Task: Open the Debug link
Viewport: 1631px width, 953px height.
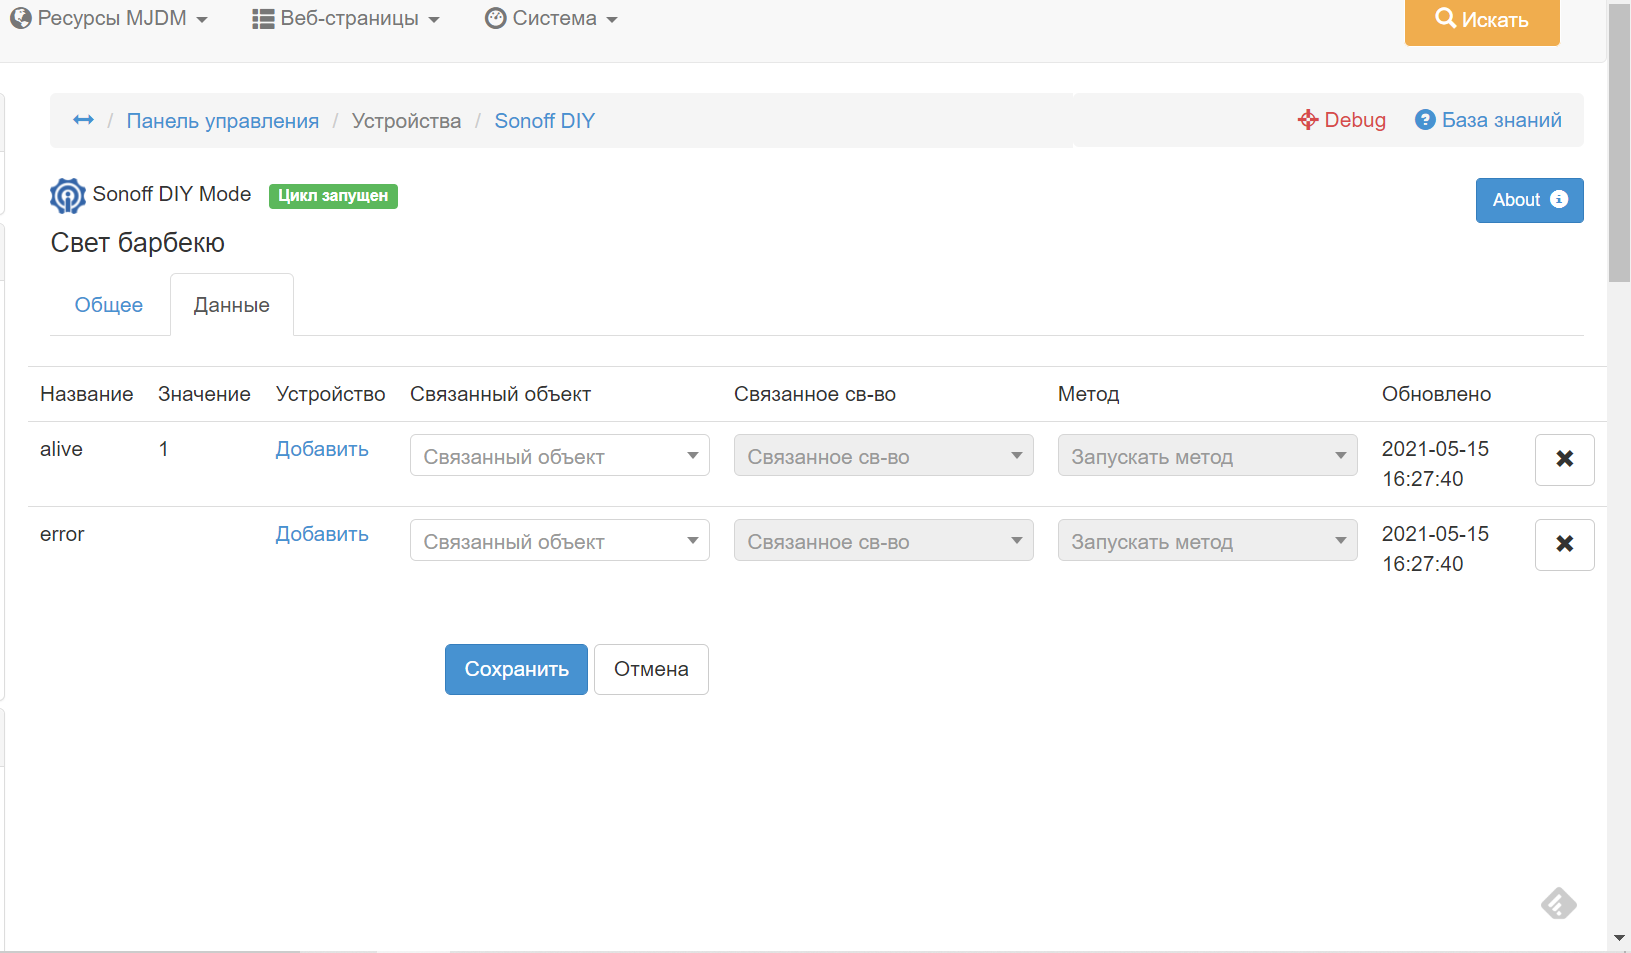Action: 1342,120
